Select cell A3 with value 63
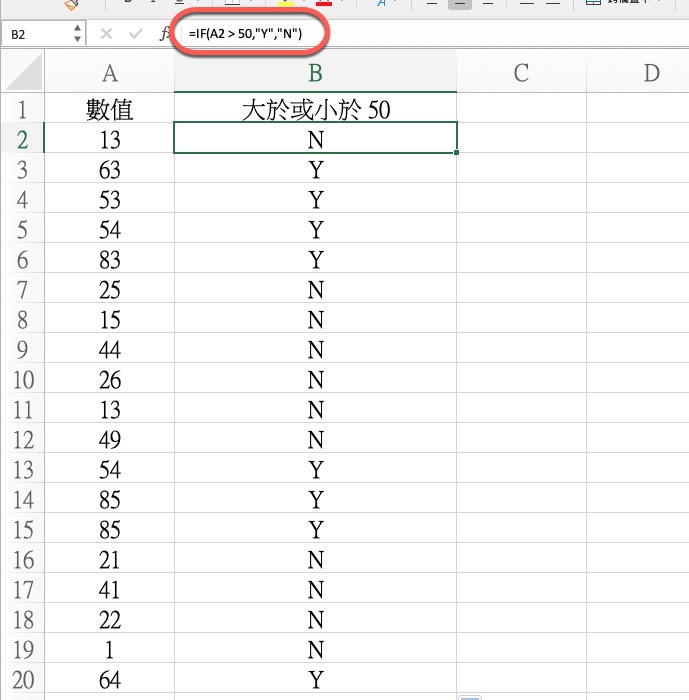Image resolution: width=689 pixels, height=700 pixels. [109, 169]
